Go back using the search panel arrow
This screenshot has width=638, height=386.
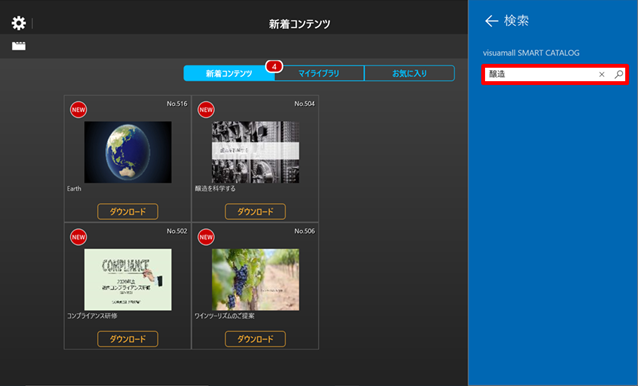pyautogui.click(x=492, y=21)
